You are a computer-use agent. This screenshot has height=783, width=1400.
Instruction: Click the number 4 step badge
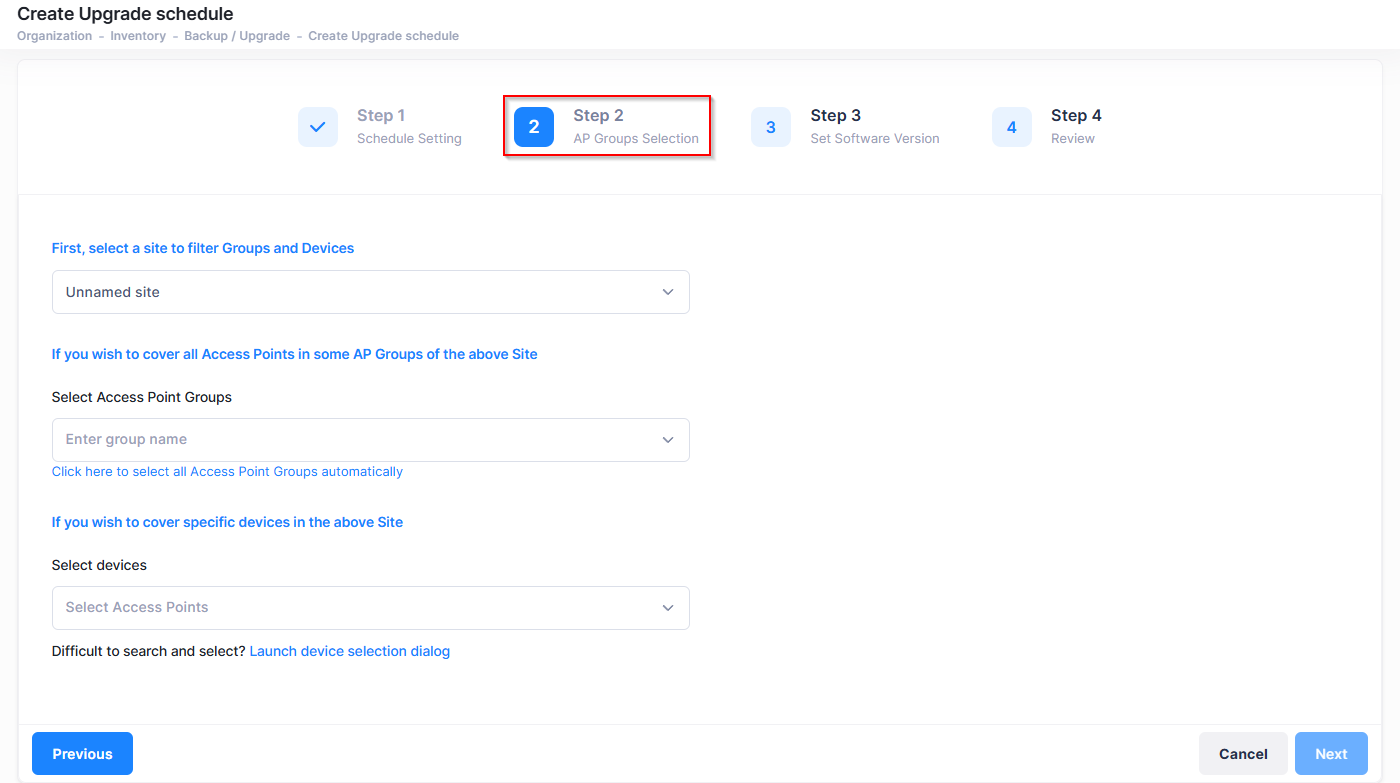[1011, 127]
